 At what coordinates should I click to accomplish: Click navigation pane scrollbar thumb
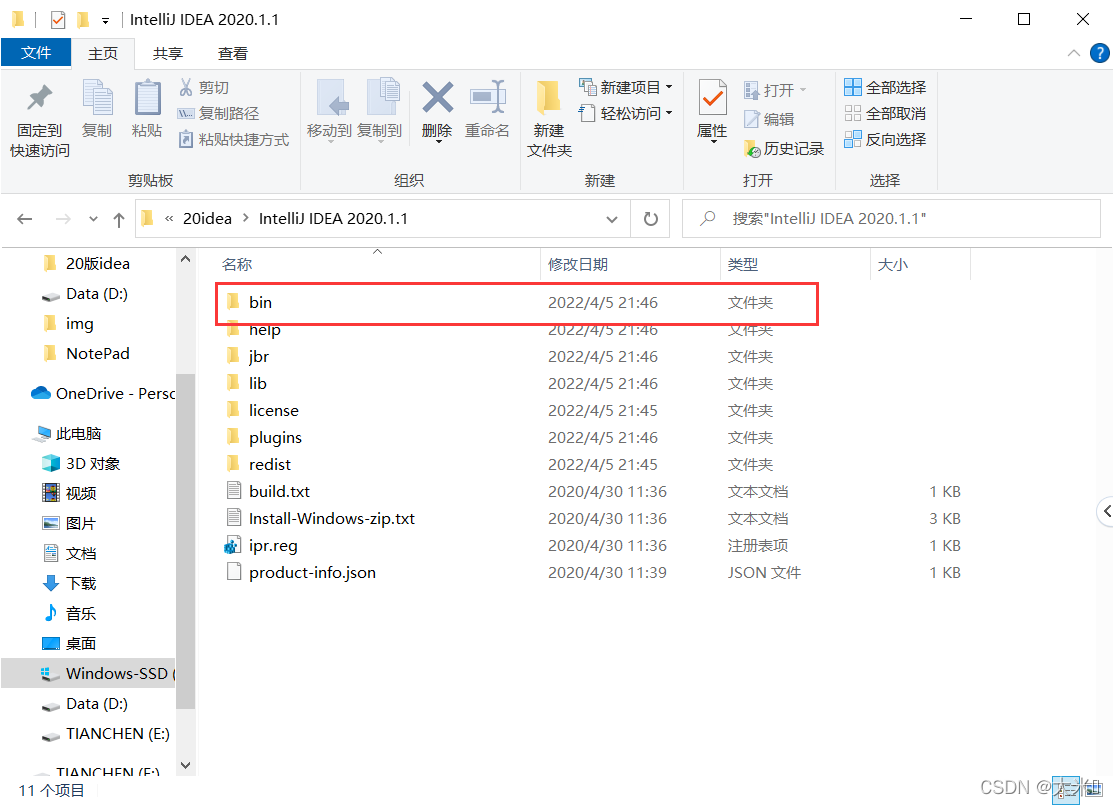(185, 540)
